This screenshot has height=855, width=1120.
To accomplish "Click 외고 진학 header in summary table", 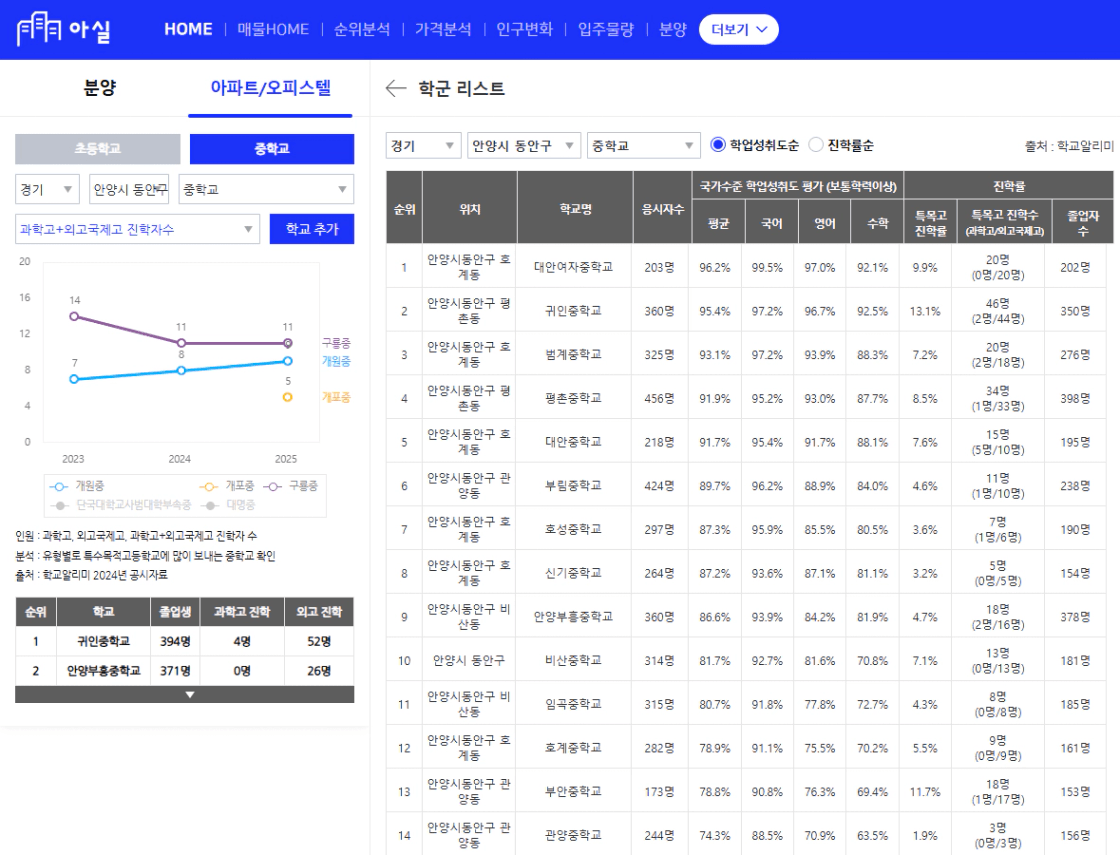I will point(319,611).
